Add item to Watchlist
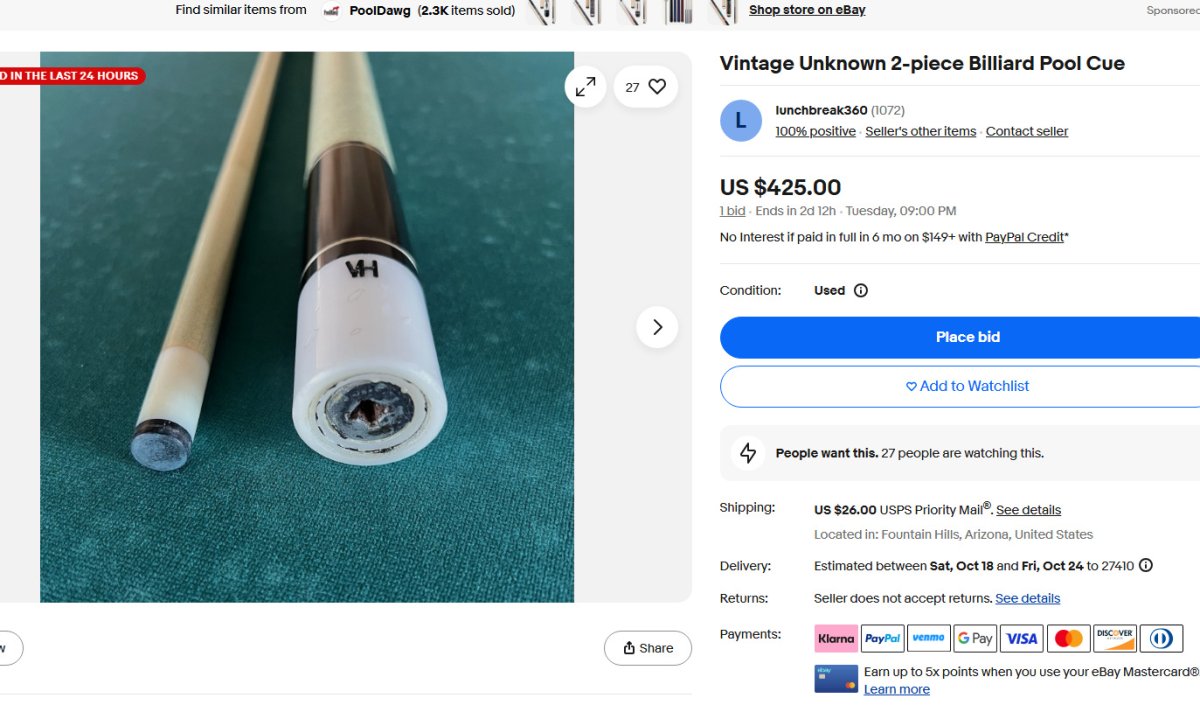The width and height of the screenshot is (1200, 705). coord(967,386)
